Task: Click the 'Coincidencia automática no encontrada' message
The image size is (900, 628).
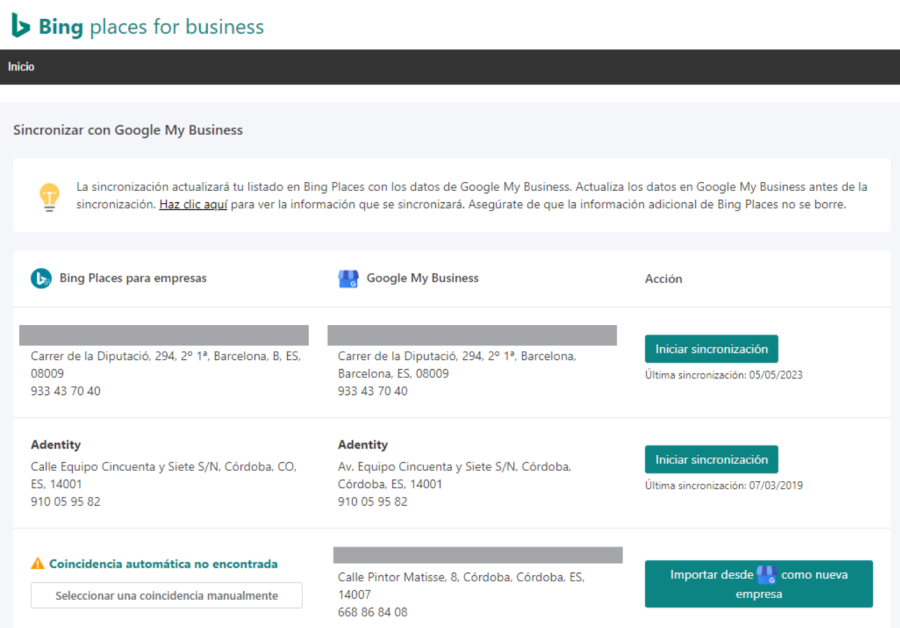Action: [x=163, y=564]
